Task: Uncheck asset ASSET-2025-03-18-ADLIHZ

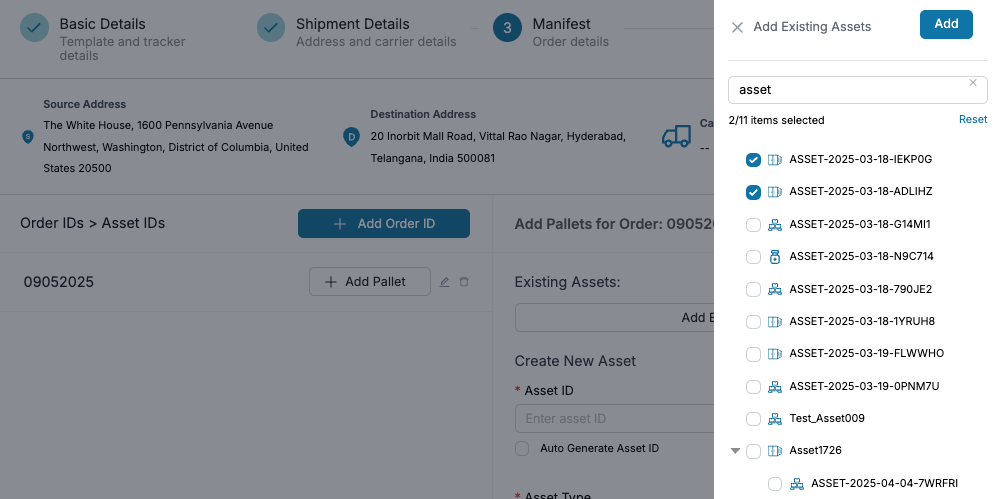Action: [x=754, y=192]
